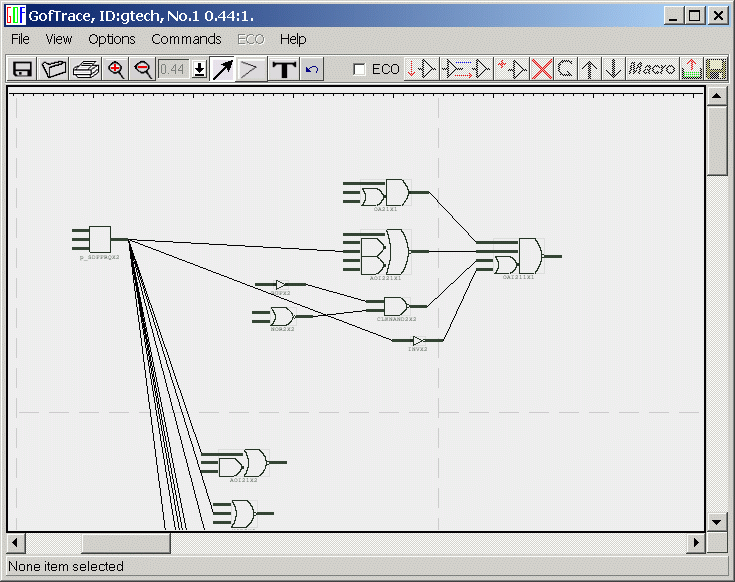Click the Save disk icon in toolbar
The height and width of the screenshot is (582, 735).
[x=21, y=69]
